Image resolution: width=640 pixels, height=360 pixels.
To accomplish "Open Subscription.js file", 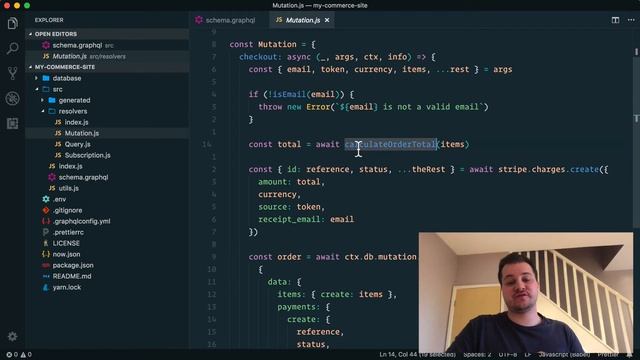I will click(x=87, y=155).
